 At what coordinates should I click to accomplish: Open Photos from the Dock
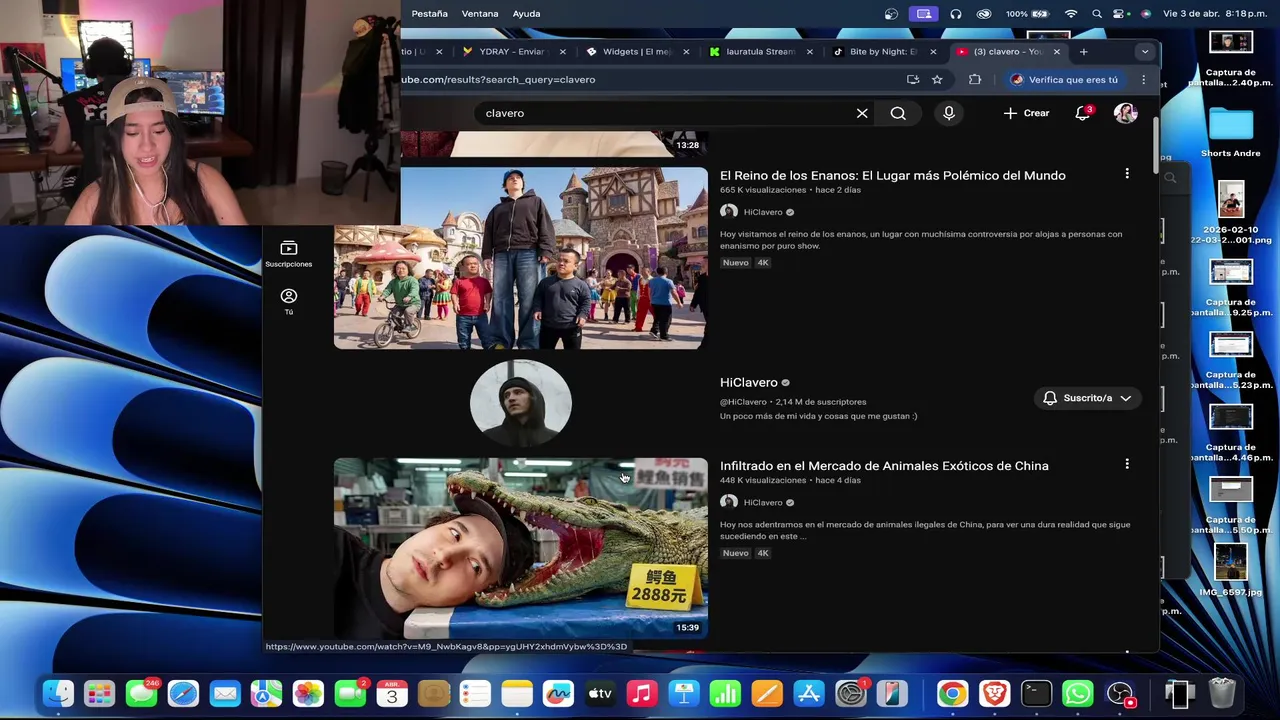pyautogui.click(x=308, y=693)
